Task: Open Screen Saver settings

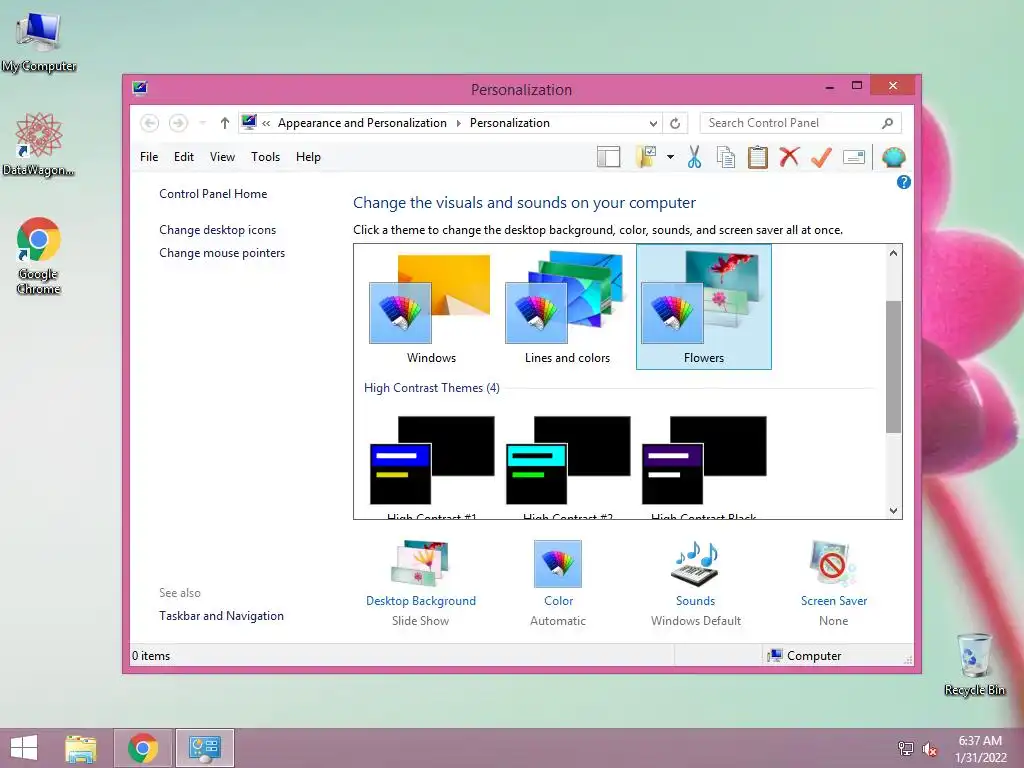Action: pos(834,583)
